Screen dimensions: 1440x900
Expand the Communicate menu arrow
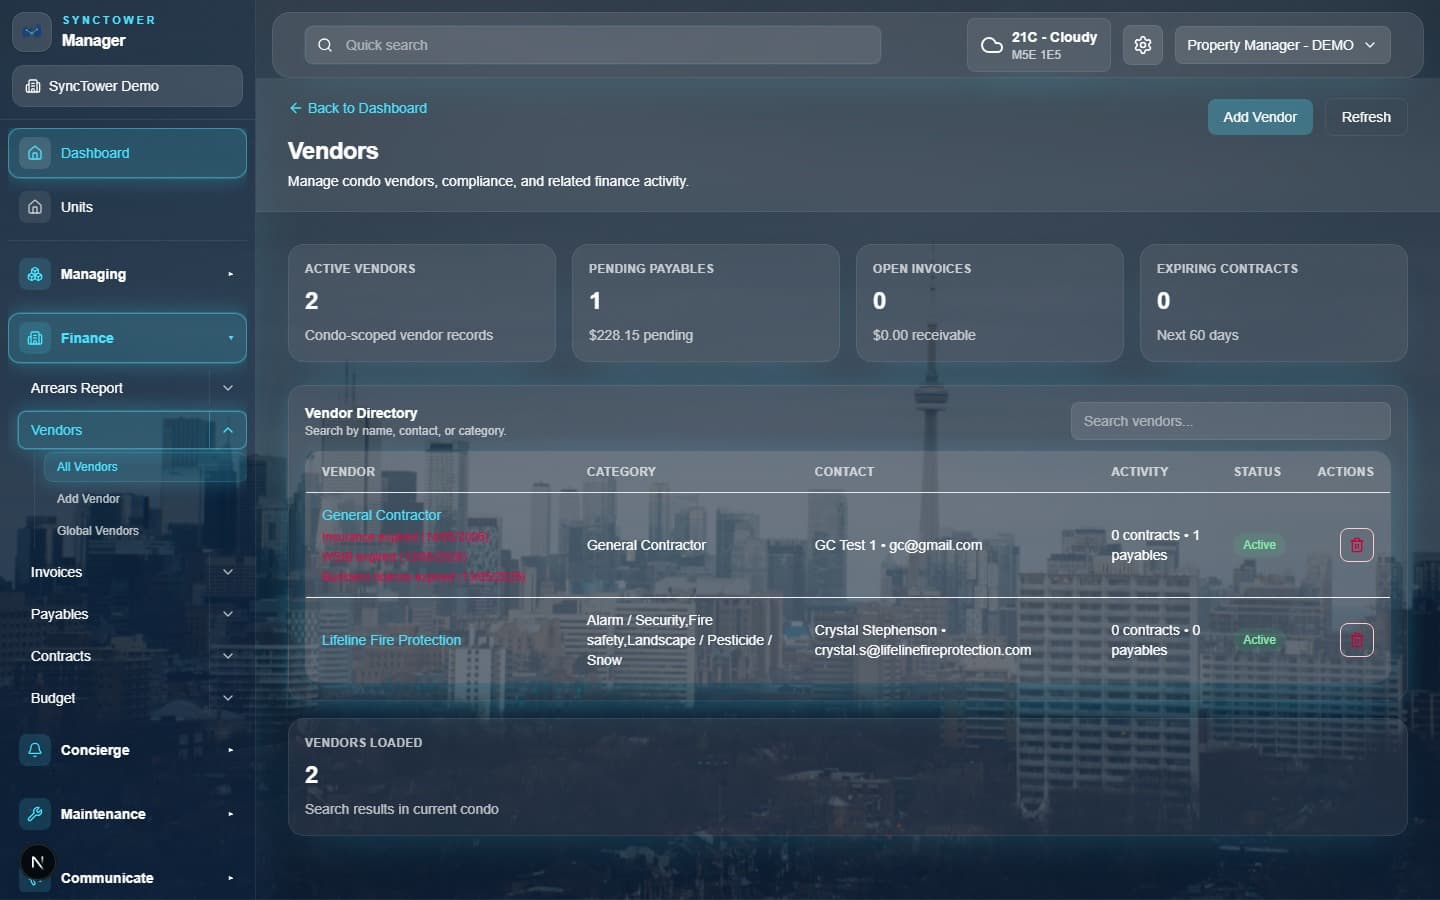pos(230,878)
